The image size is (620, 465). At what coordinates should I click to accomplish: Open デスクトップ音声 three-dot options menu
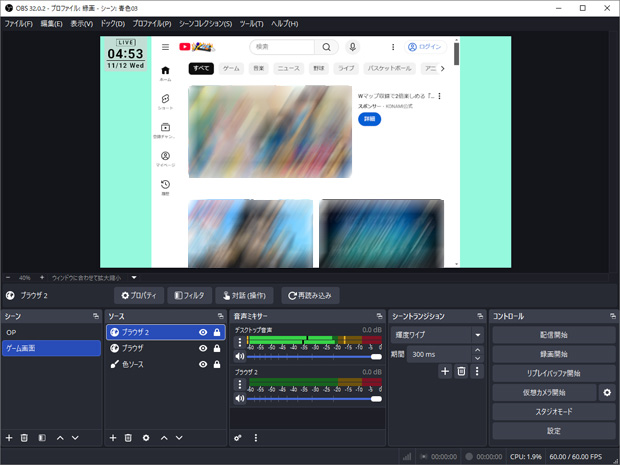pos(240,342)
